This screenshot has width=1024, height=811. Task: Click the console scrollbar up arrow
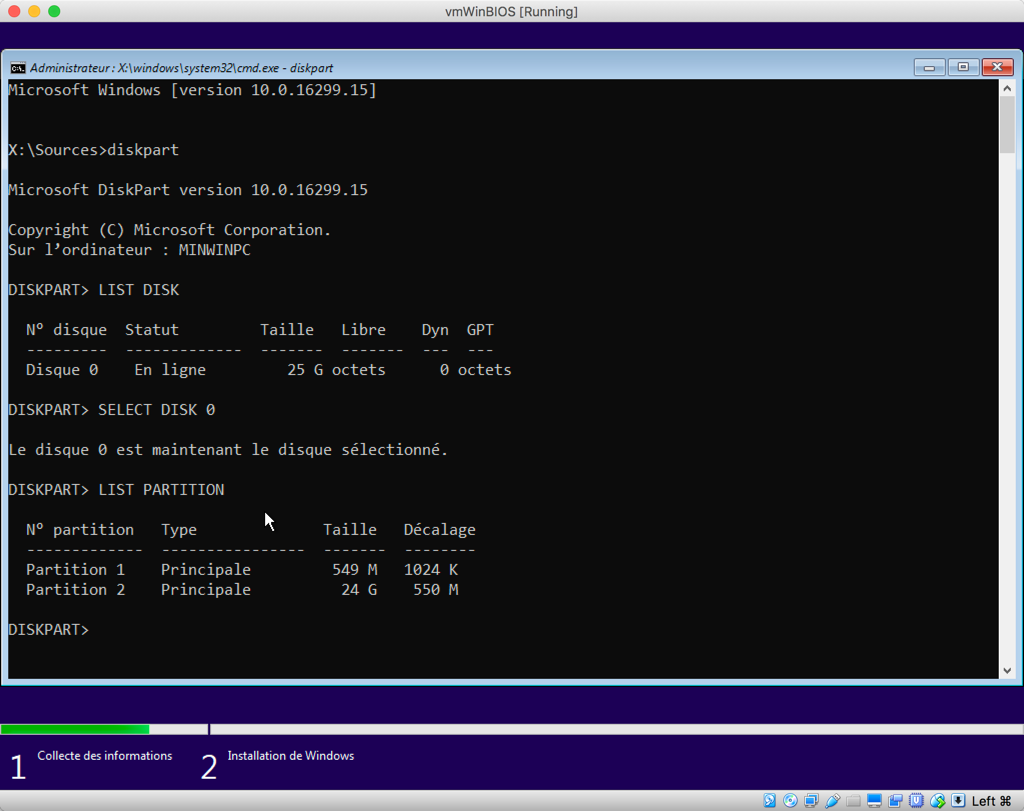[x=1007, y=88]
